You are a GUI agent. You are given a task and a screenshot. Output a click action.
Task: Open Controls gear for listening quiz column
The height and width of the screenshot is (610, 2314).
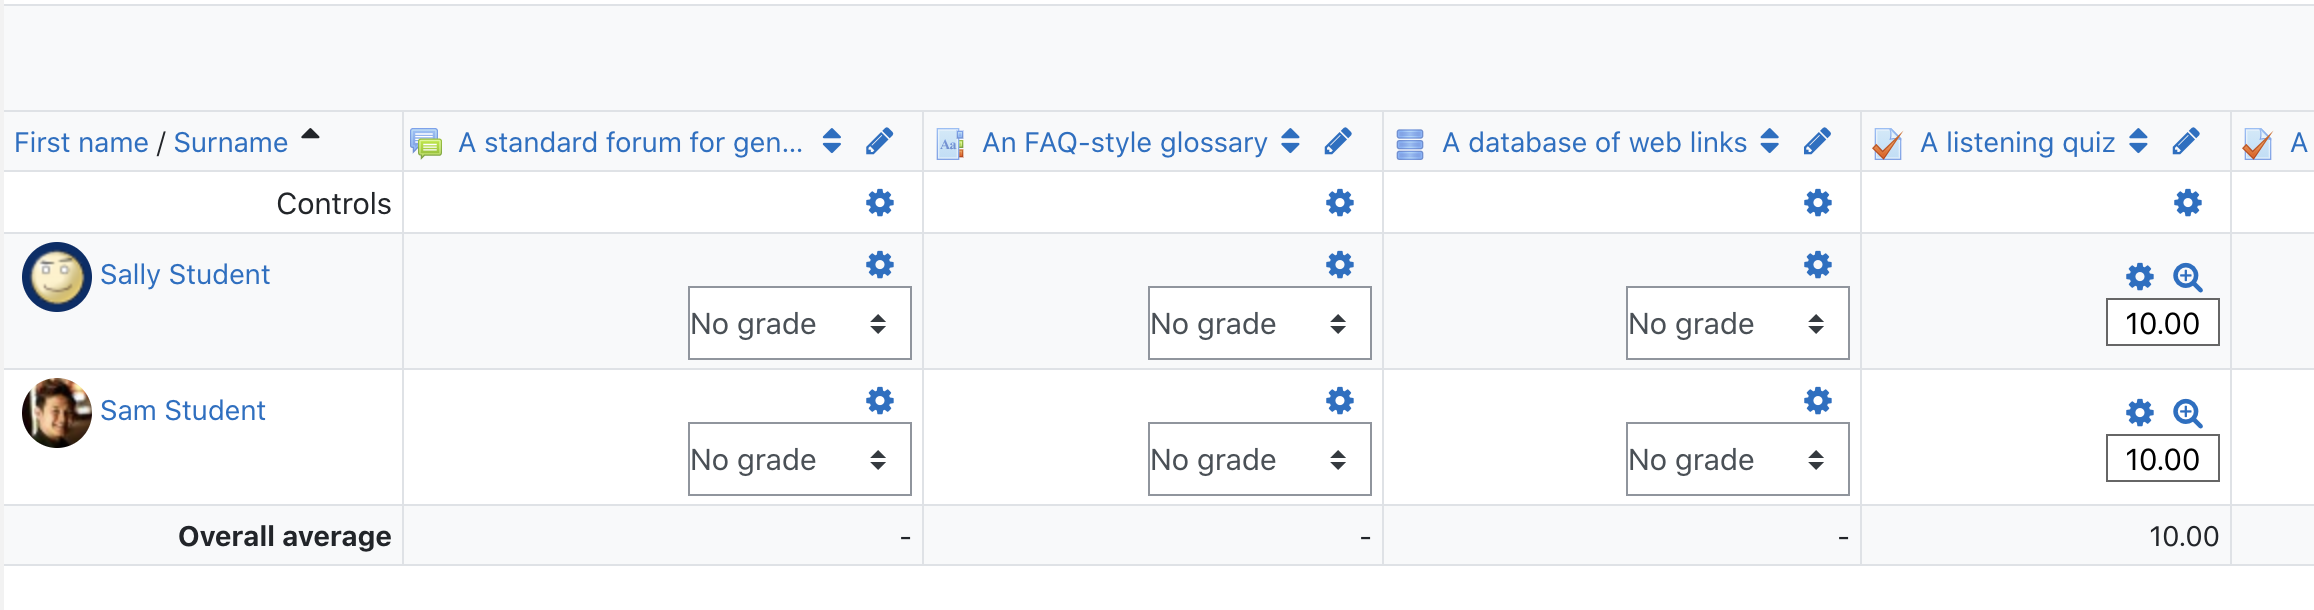click(x=2188, y=203)
